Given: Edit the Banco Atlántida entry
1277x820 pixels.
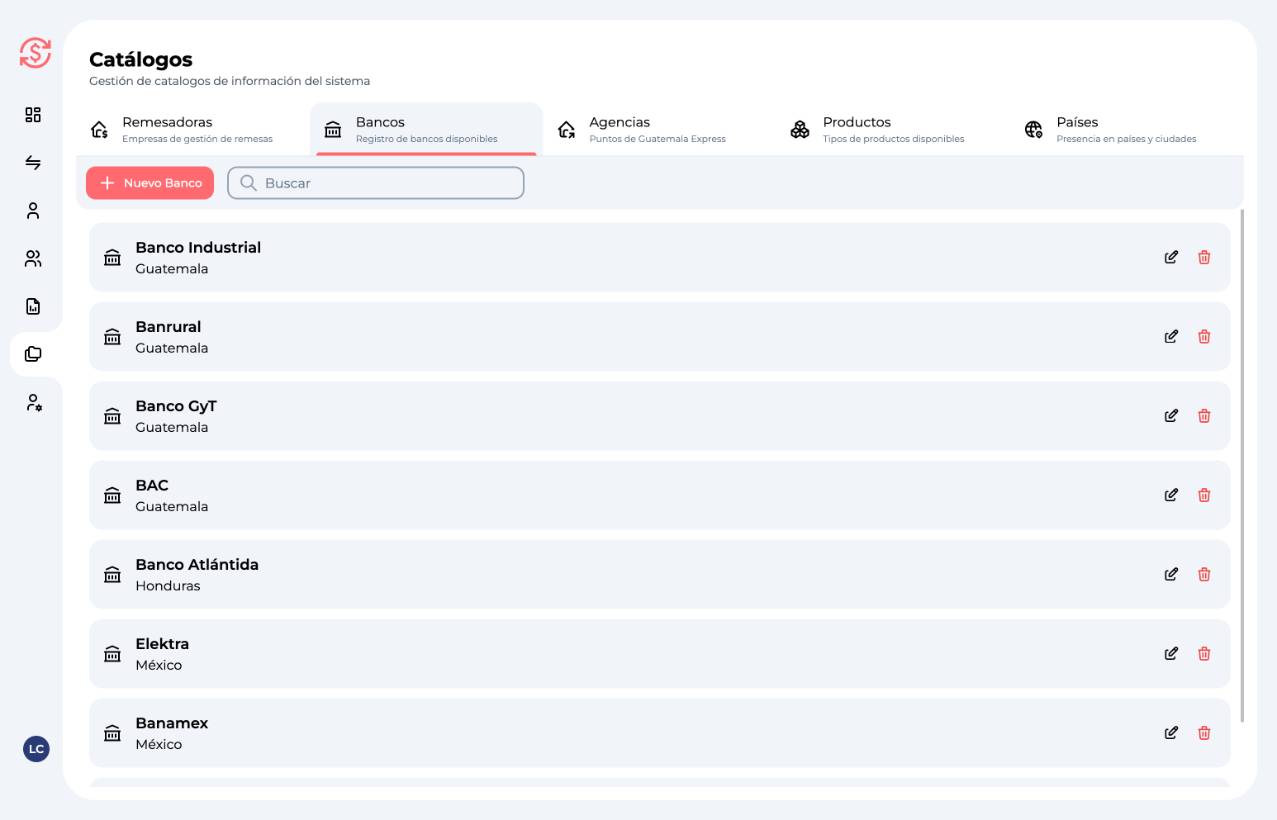Looking at the screenshot, I should pyautogui.click(x=1171, y=574).
